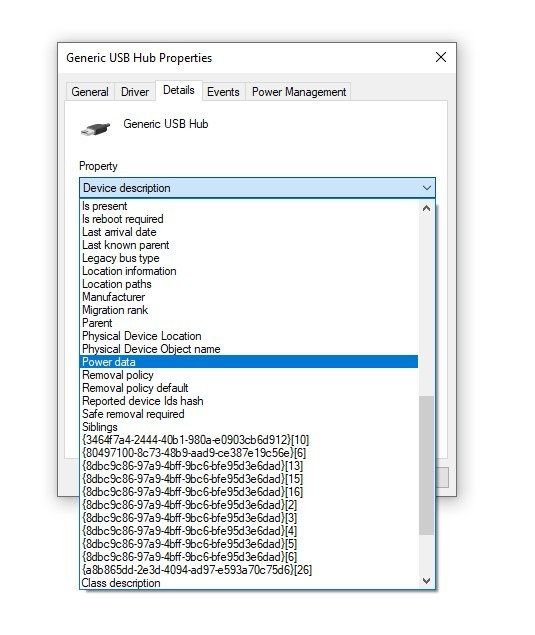Pick 'Last arrival date' in the list

point(249,232)
